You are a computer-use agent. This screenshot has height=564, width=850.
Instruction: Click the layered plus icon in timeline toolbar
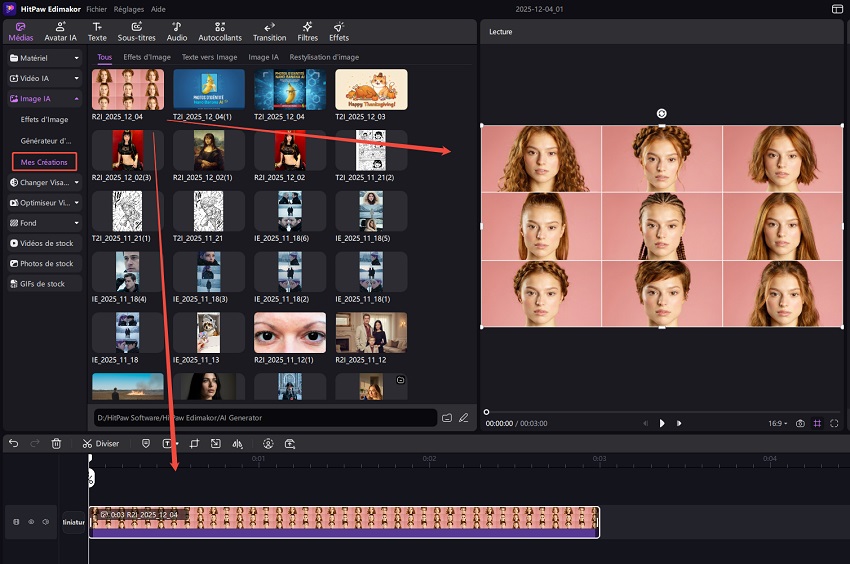coord(290,444)
